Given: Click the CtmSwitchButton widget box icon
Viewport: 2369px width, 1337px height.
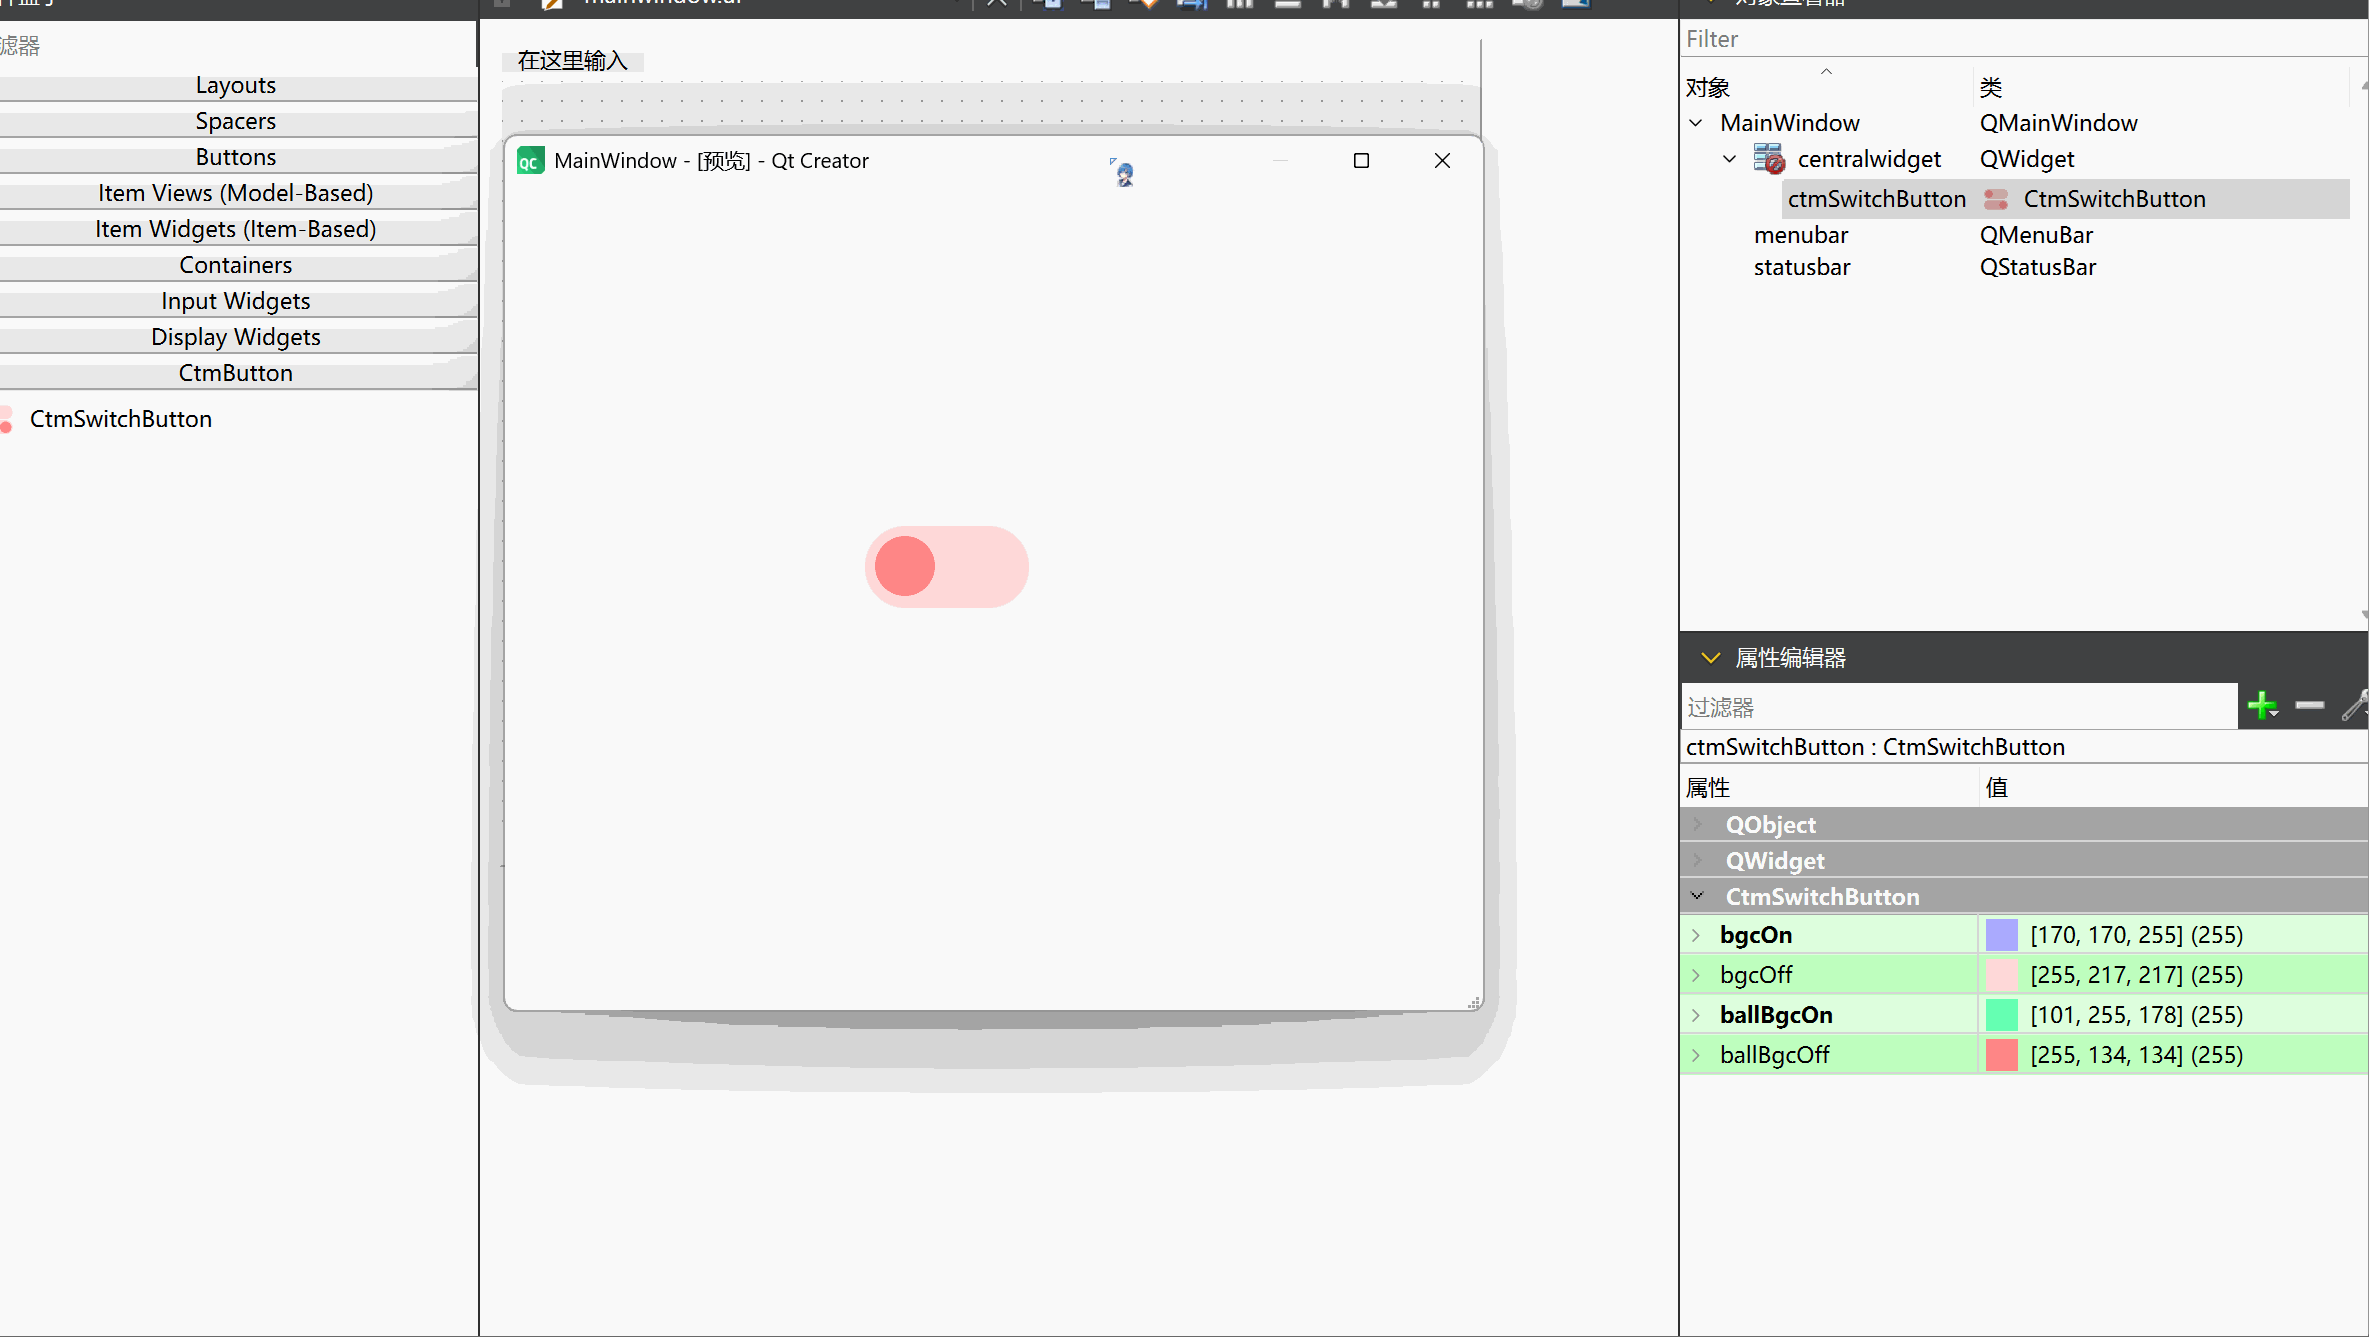Looking at the screenshot, I should pyautogui.click(x=7, y=419).
